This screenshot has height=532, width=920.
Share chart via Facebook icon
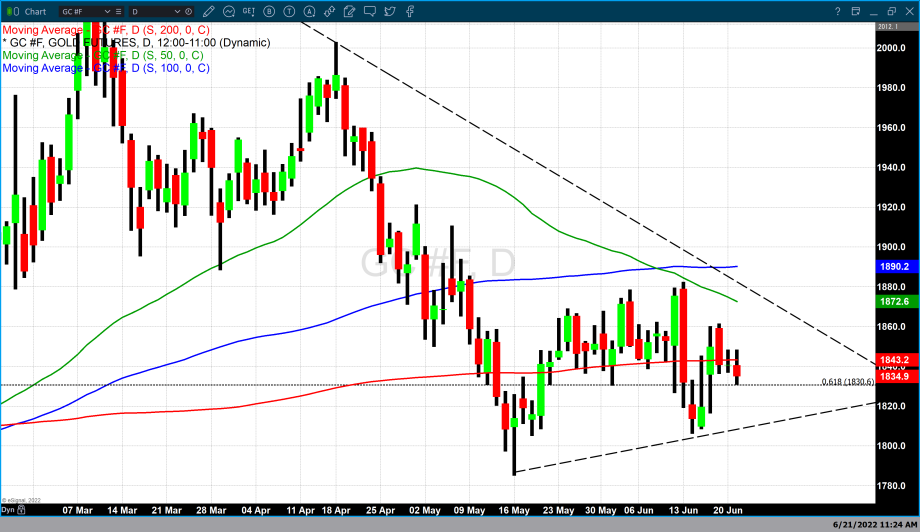point(409,11)
